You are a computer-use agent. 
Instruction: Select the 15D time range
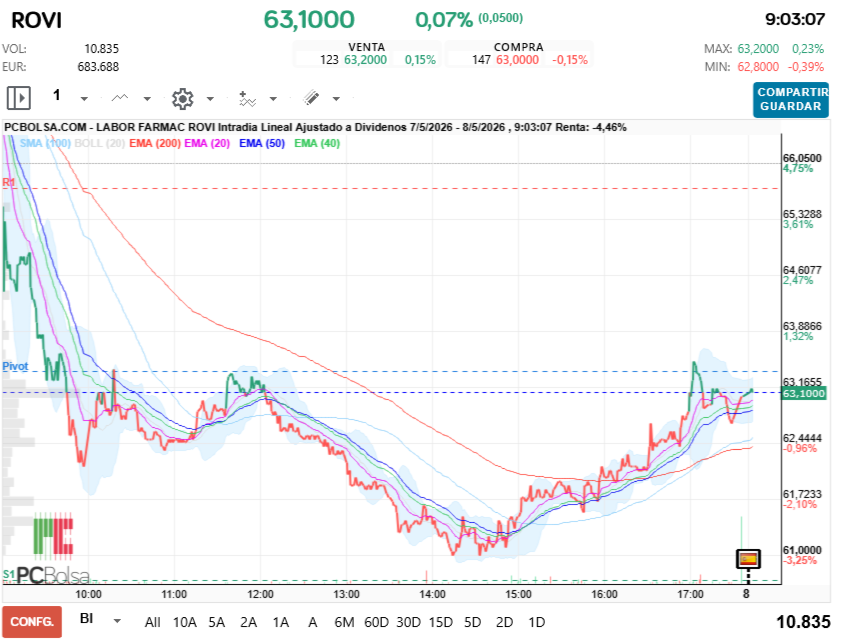pos(440,623)
